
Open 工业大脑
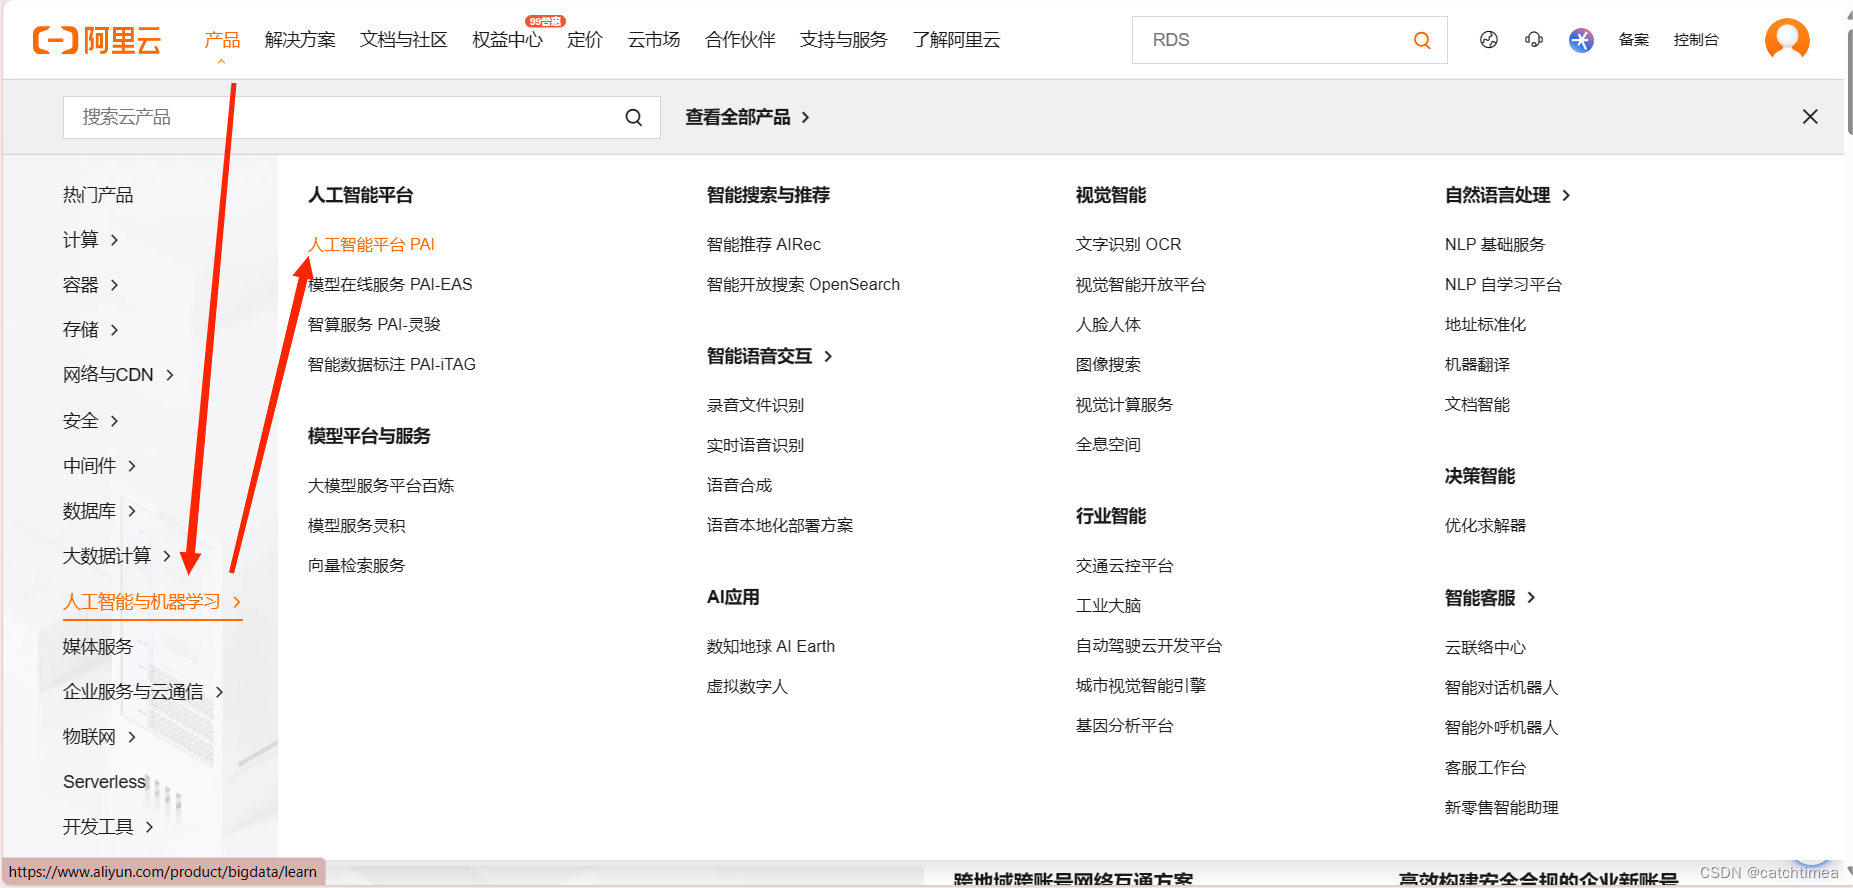[1108, 606]
